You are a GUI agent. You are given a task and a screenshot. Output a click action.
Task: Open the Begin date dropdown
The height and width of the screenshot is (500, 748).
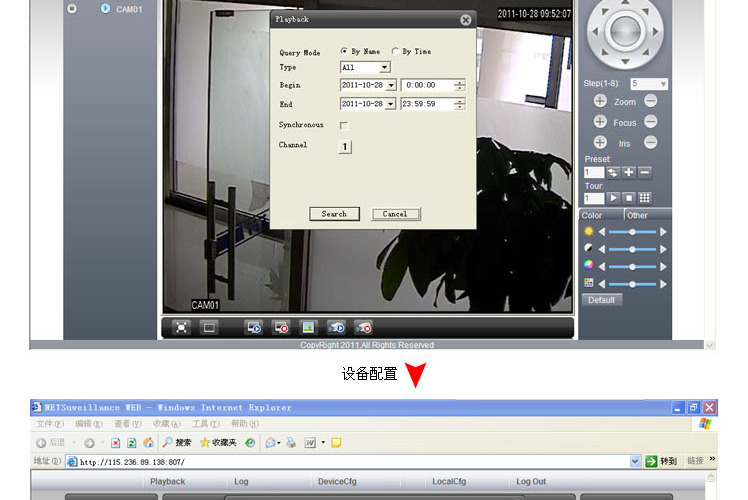click(391, 86)
